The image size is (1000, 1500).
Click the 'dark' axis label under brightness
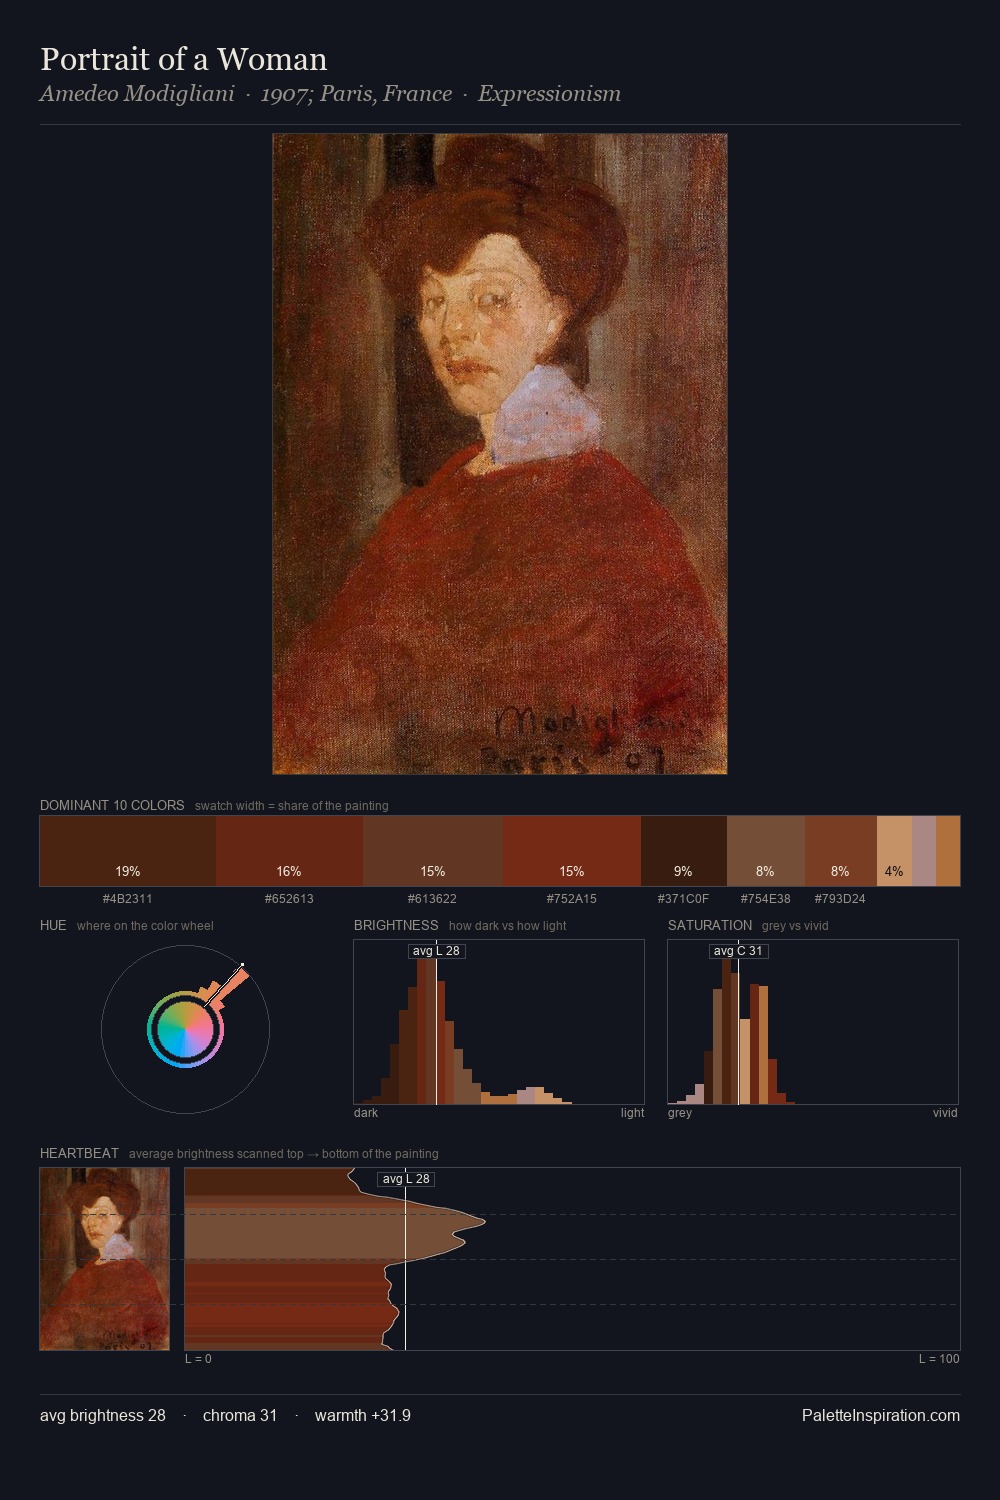[x=366, y=1113]
